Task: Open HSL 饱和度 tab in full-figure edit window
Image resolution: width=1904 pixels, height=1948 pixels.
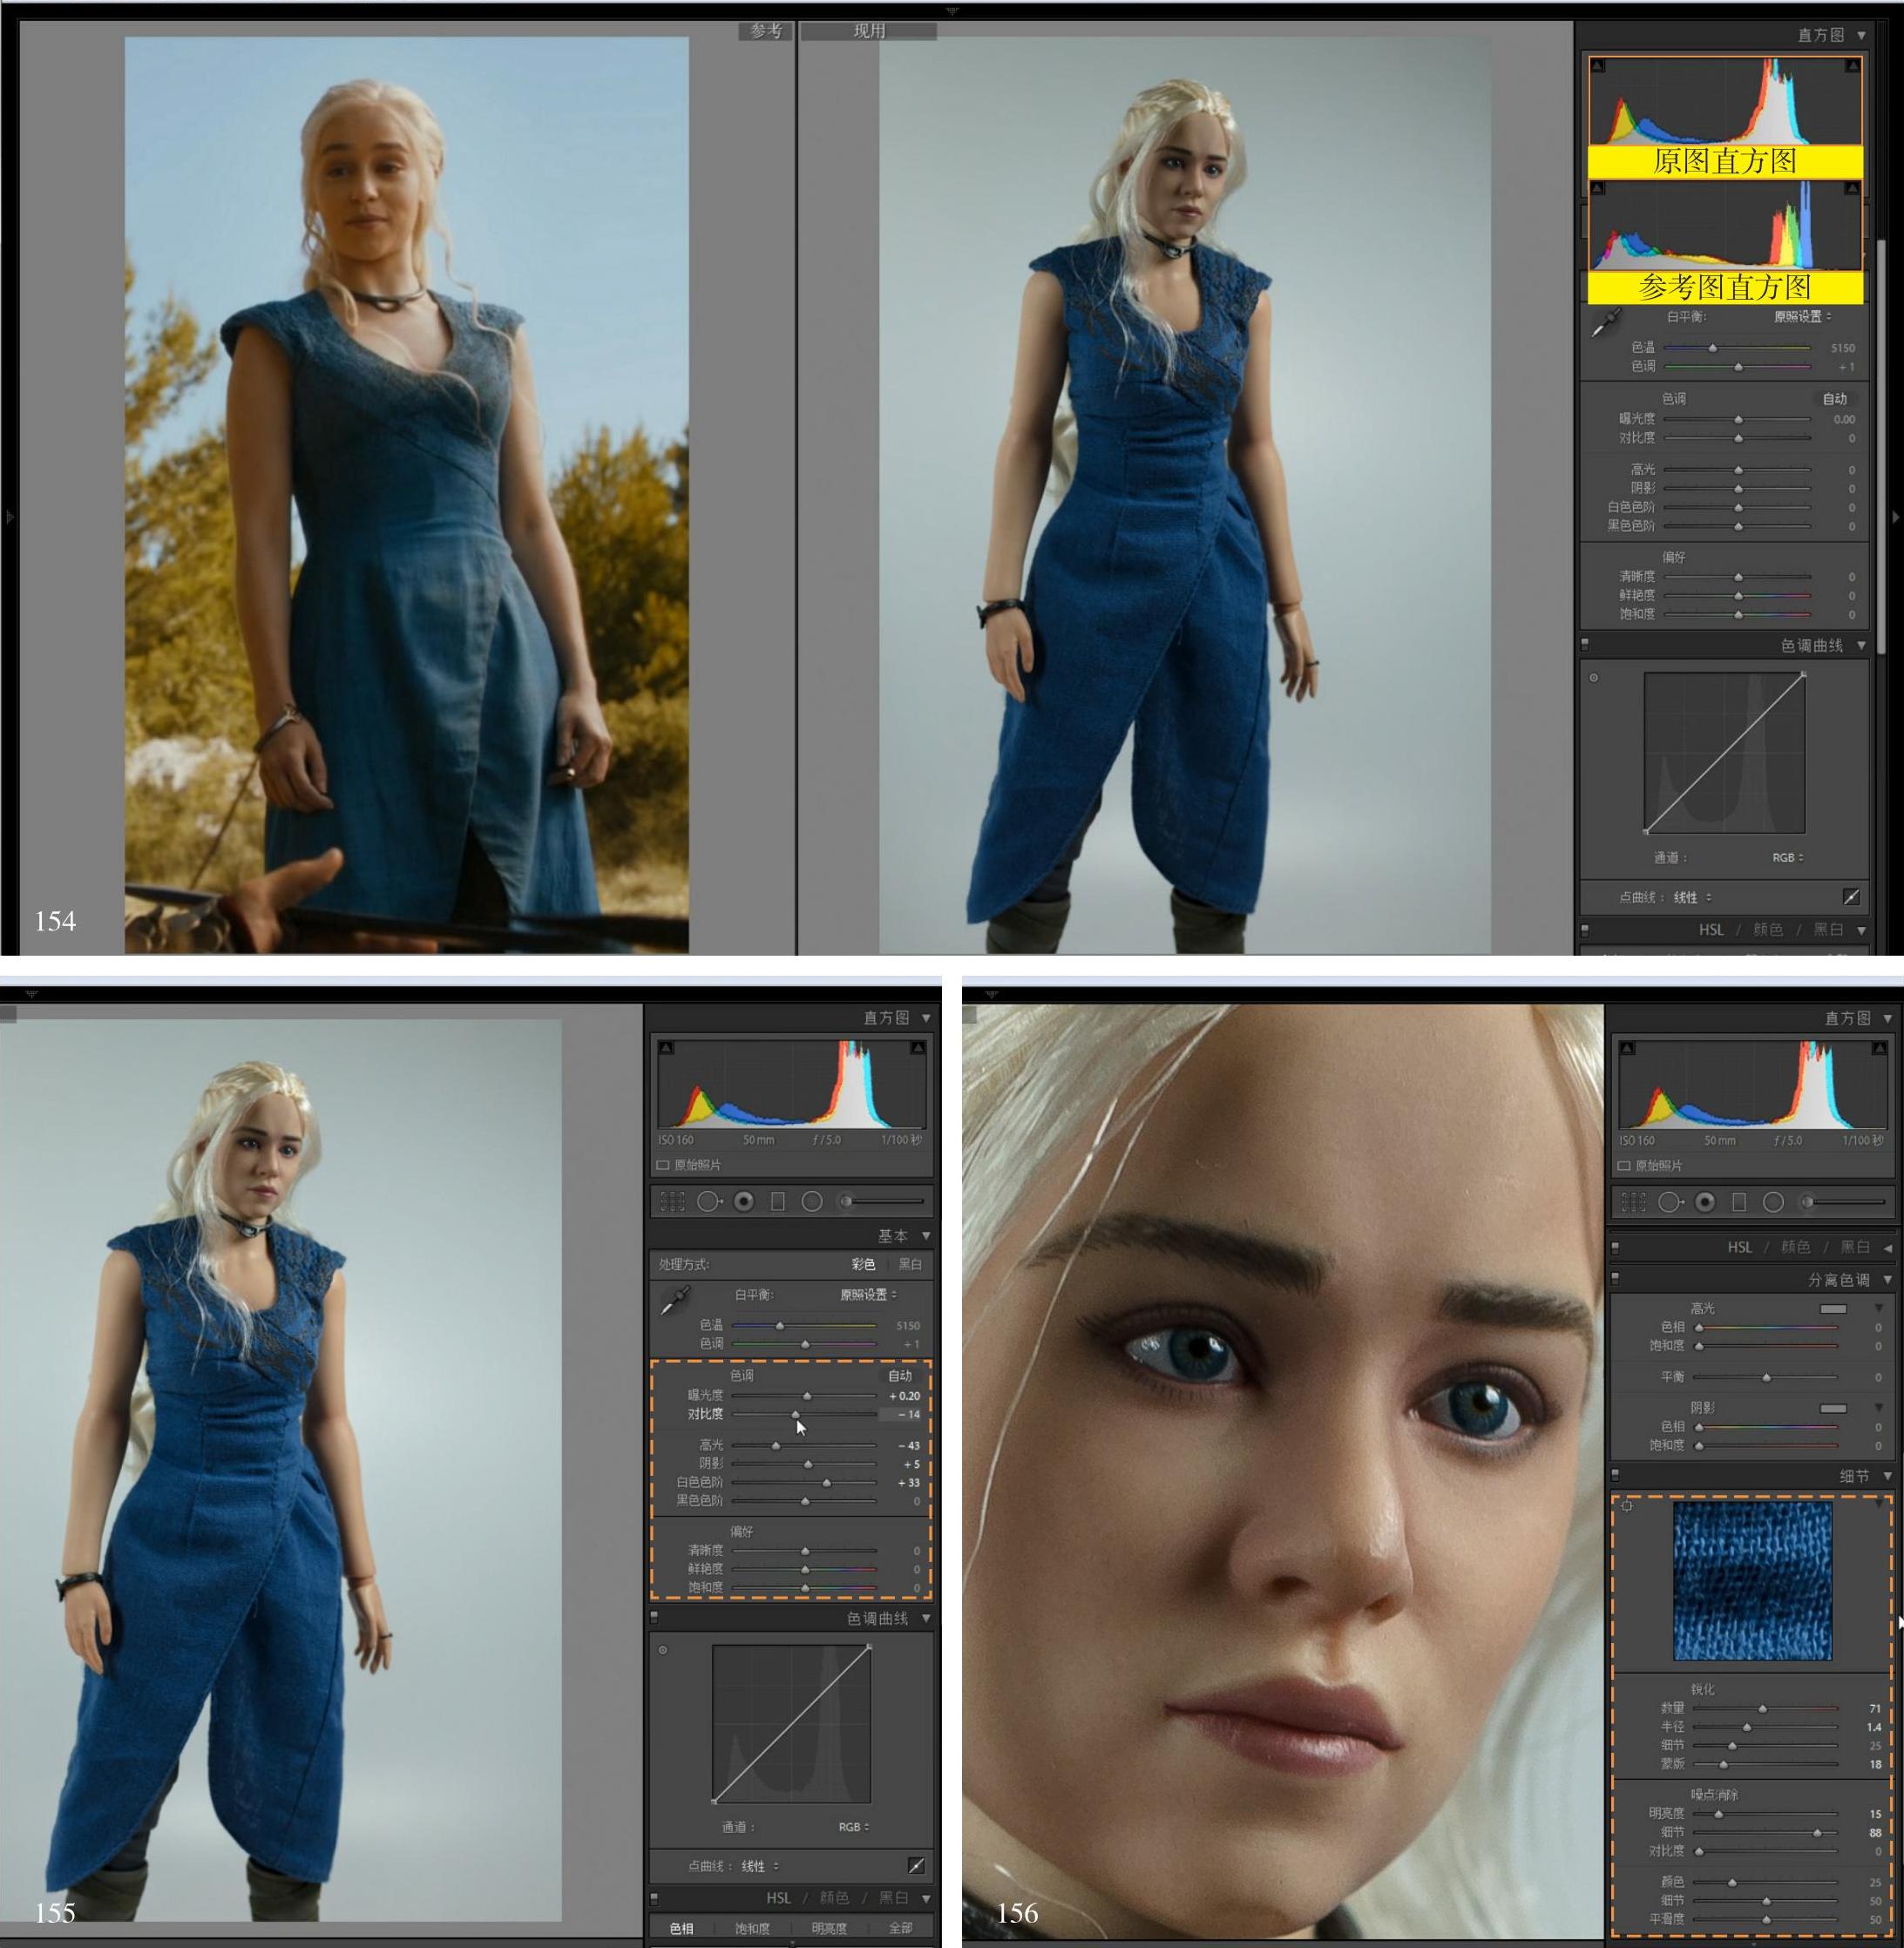Action: click(752, 1927)
